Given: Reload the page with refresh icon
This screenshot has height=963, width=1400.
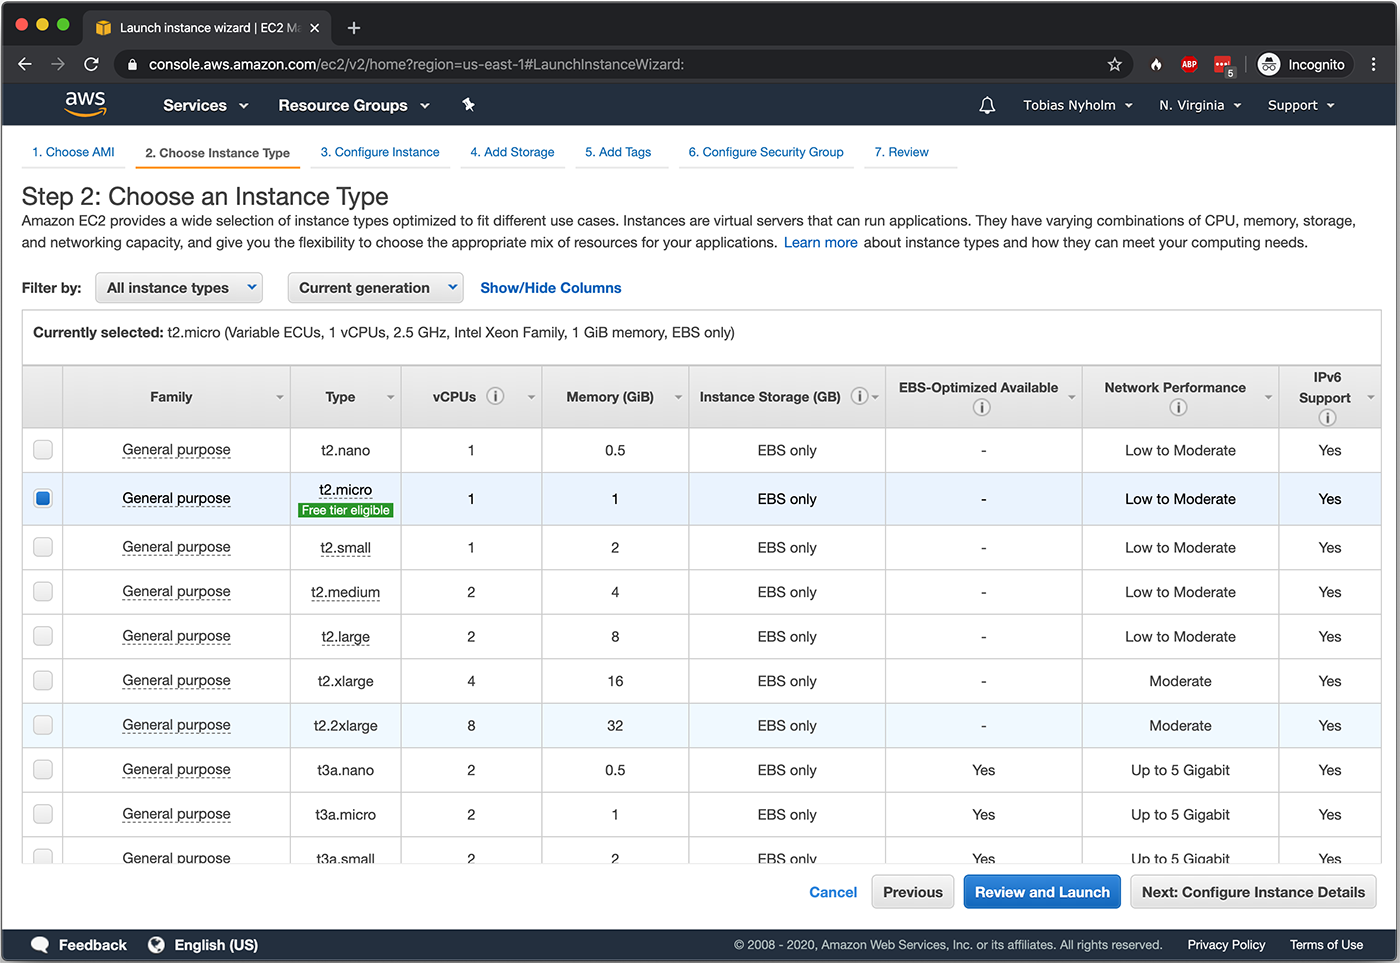Looking at the screenshot, I should point(91,64).
